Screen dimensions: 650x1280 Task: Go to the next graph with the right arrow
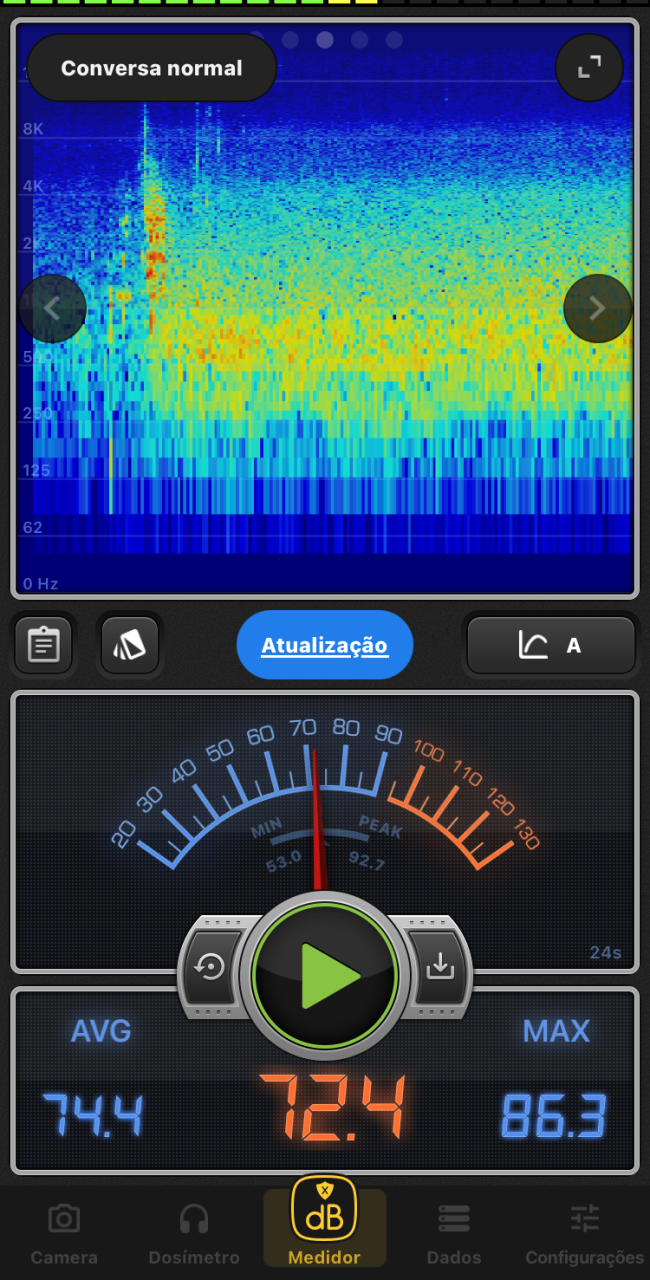coord(597,308)
